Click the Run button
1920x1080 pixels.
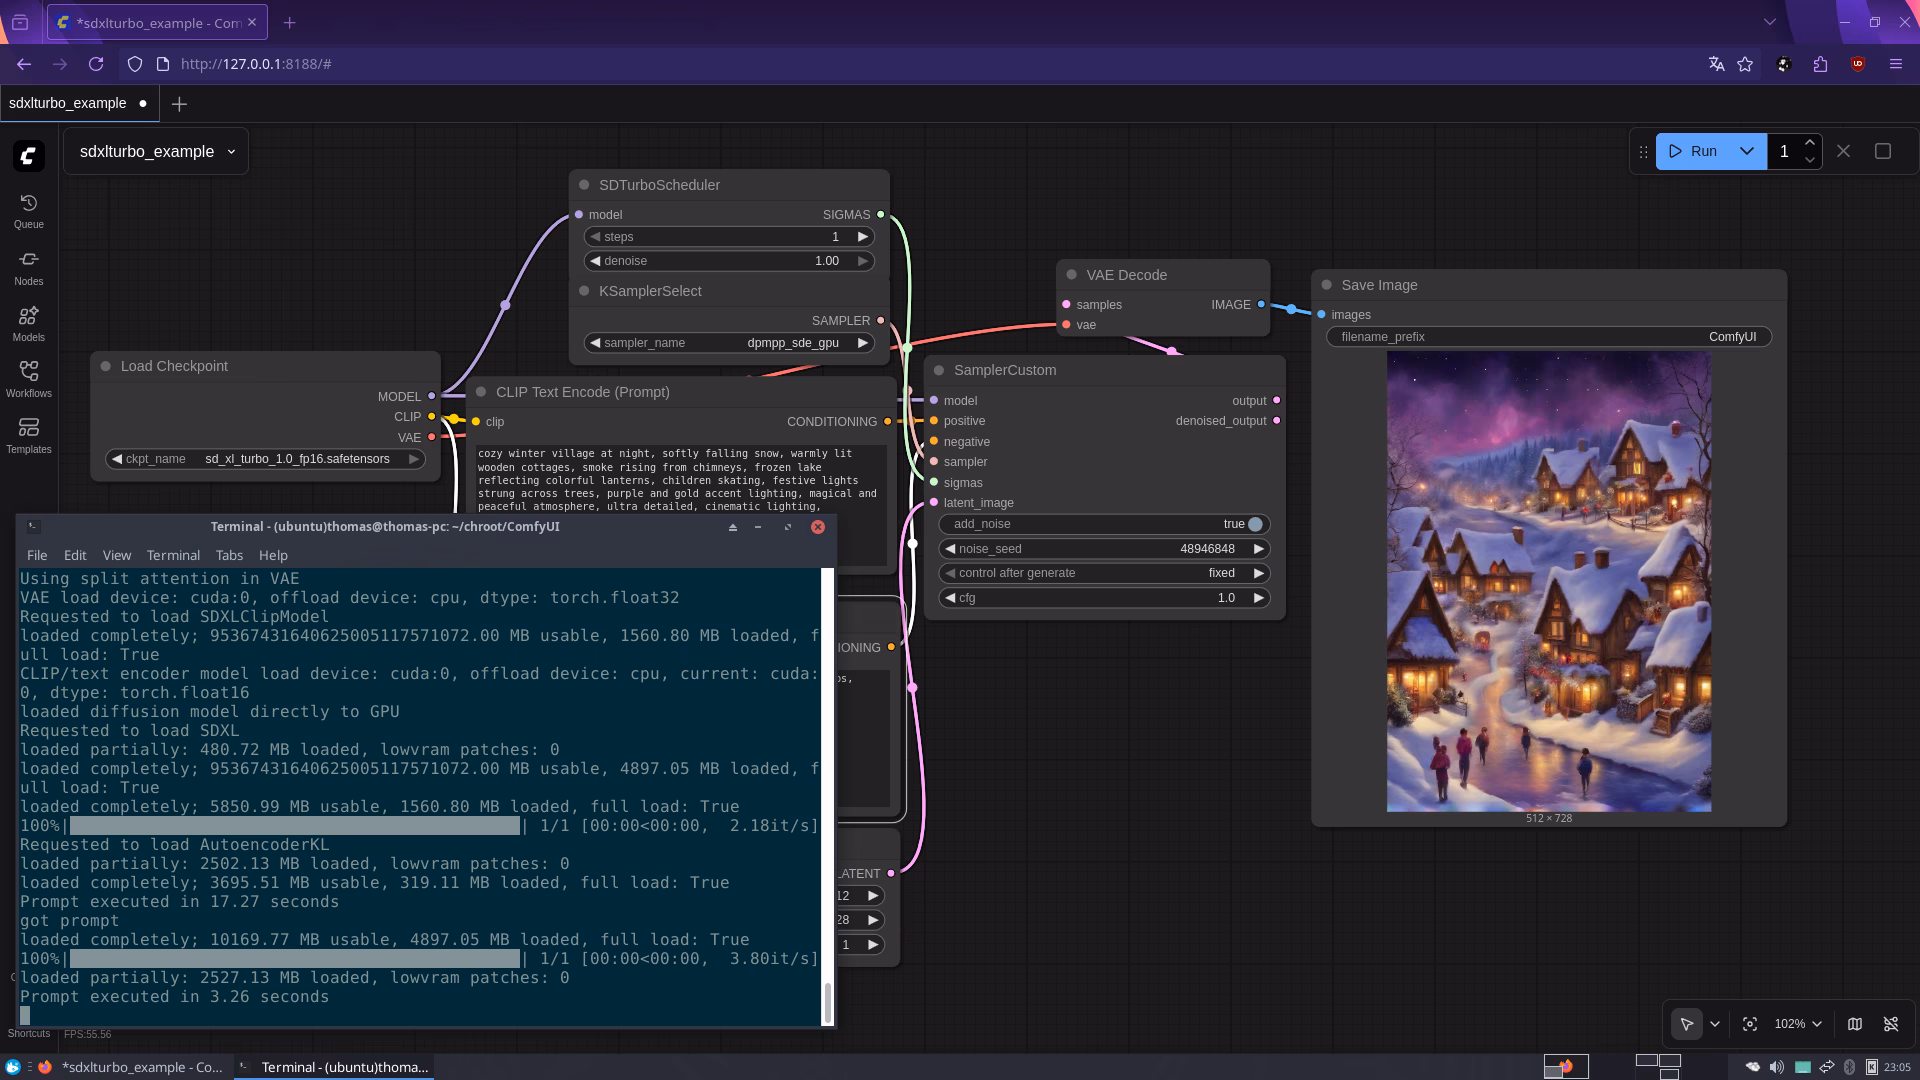click(x=1693, y=151)
